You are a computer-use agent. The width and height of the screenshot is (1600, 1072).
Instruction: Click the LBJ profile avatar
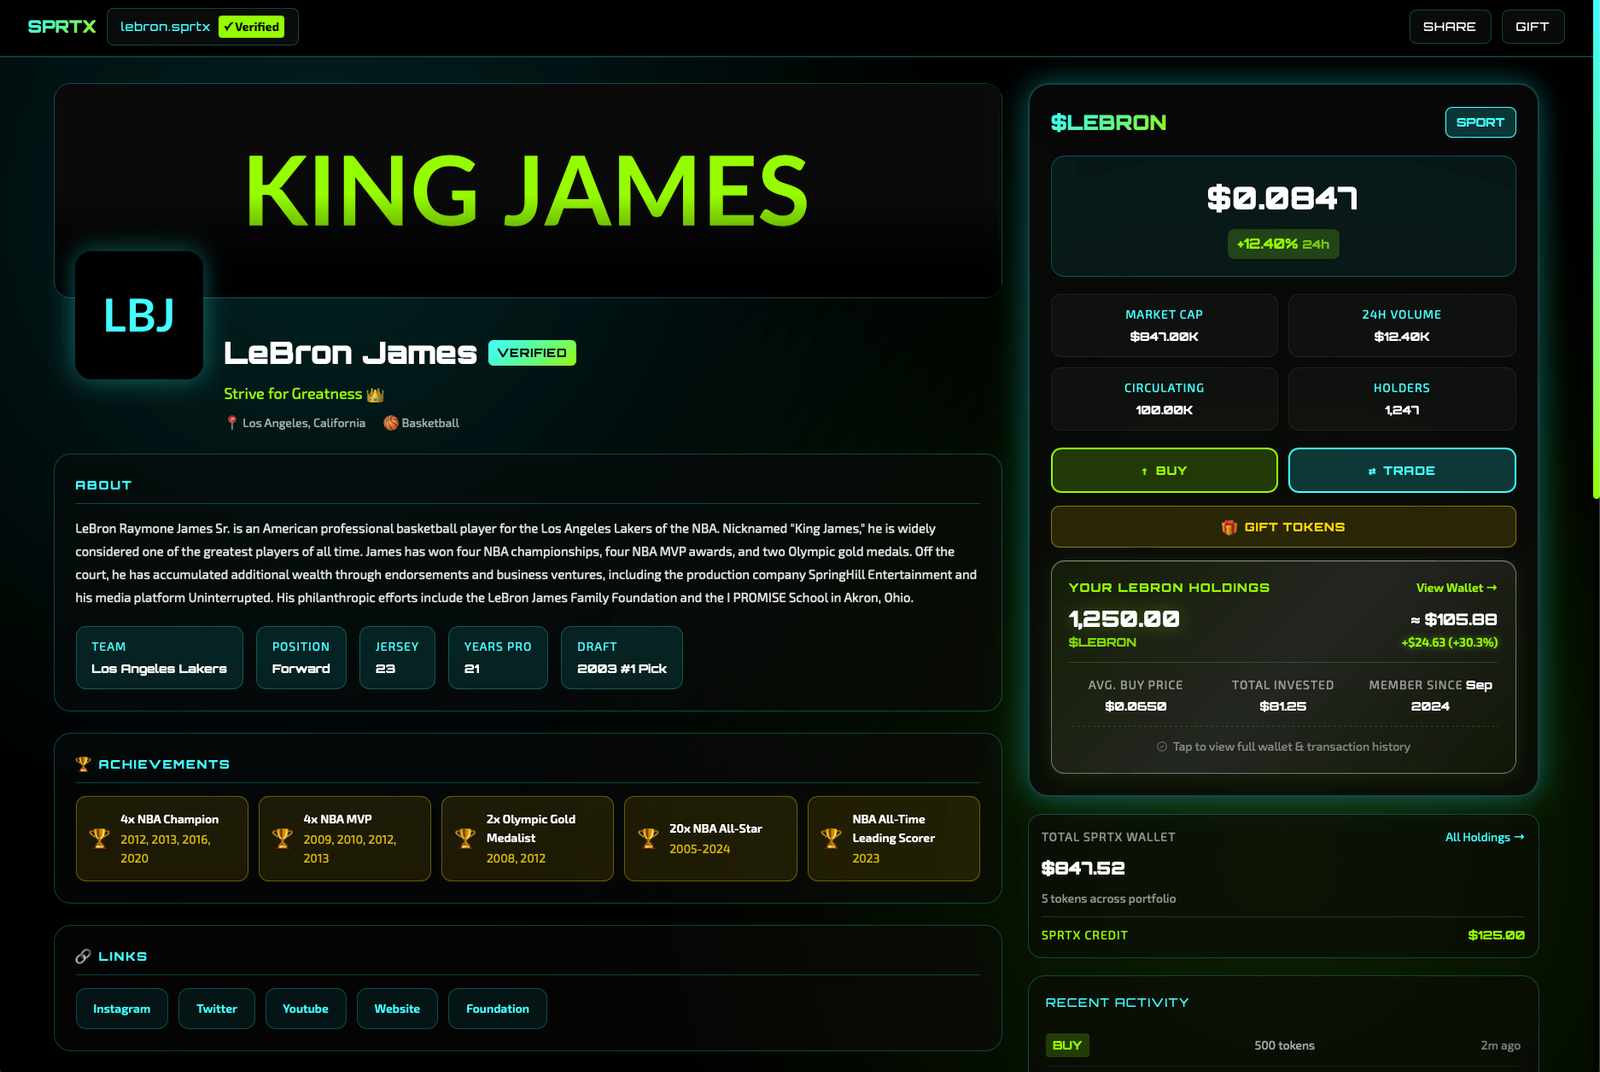tap(139, 315)
